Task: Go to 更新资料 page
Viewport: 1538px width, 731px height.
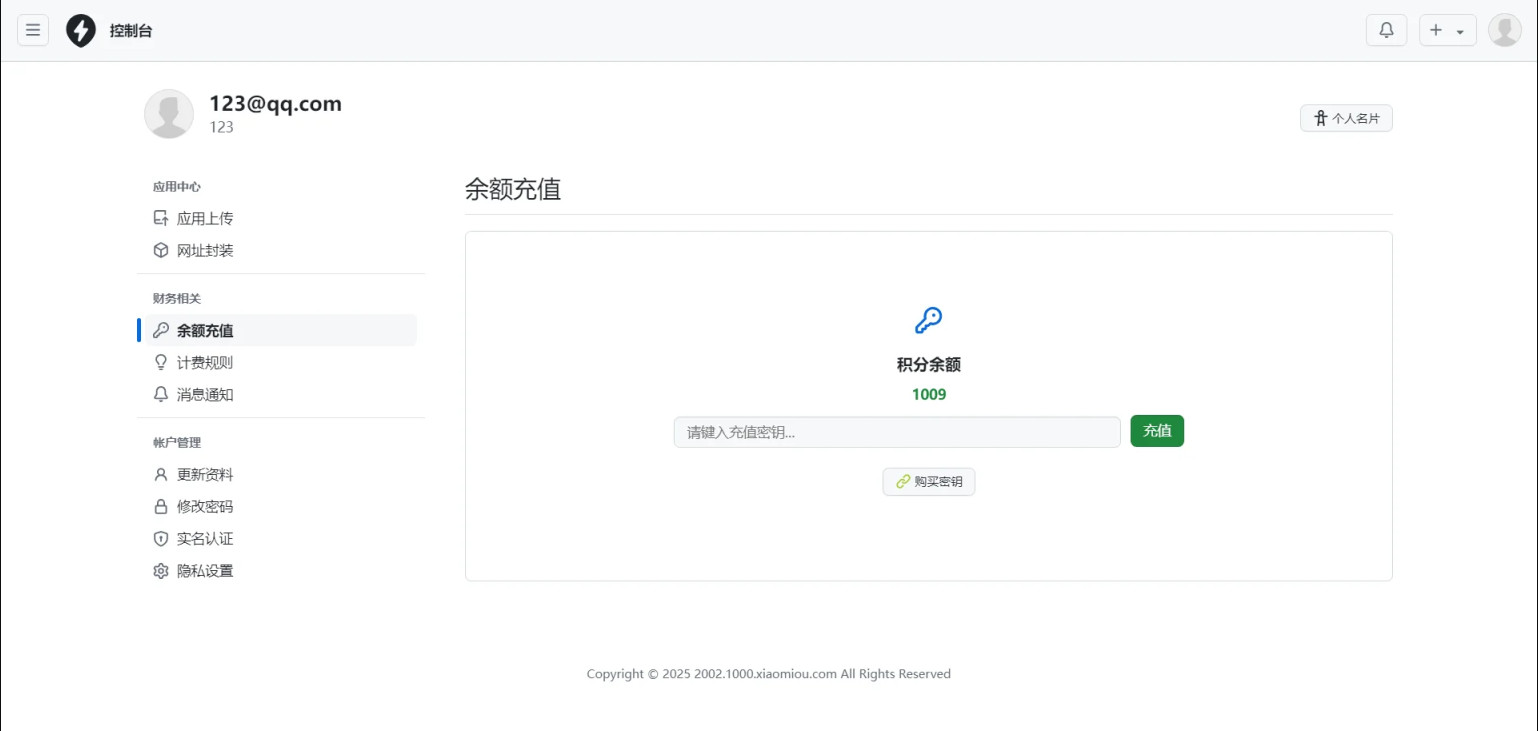Action: (204, 474)
